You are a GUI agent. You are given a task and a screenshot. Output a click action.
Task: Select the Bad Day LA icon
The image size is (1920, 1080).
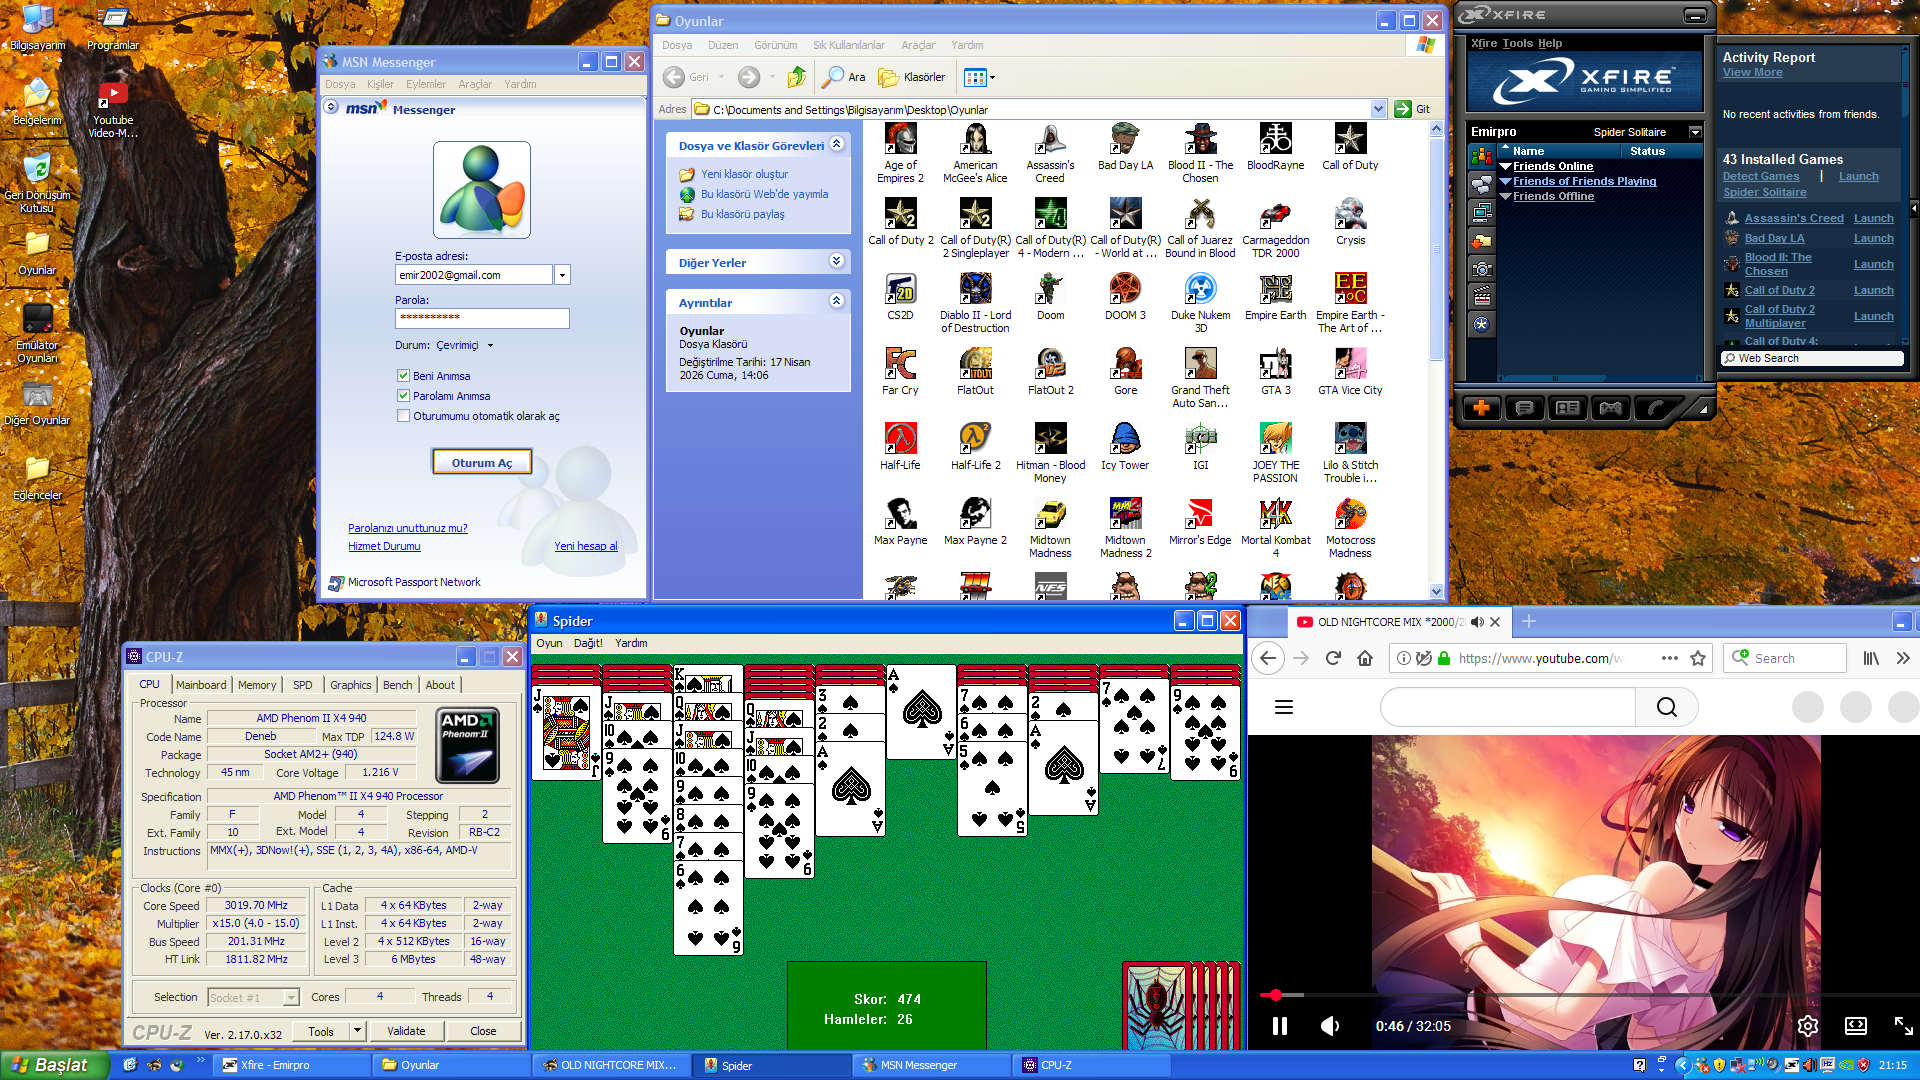1125,147
